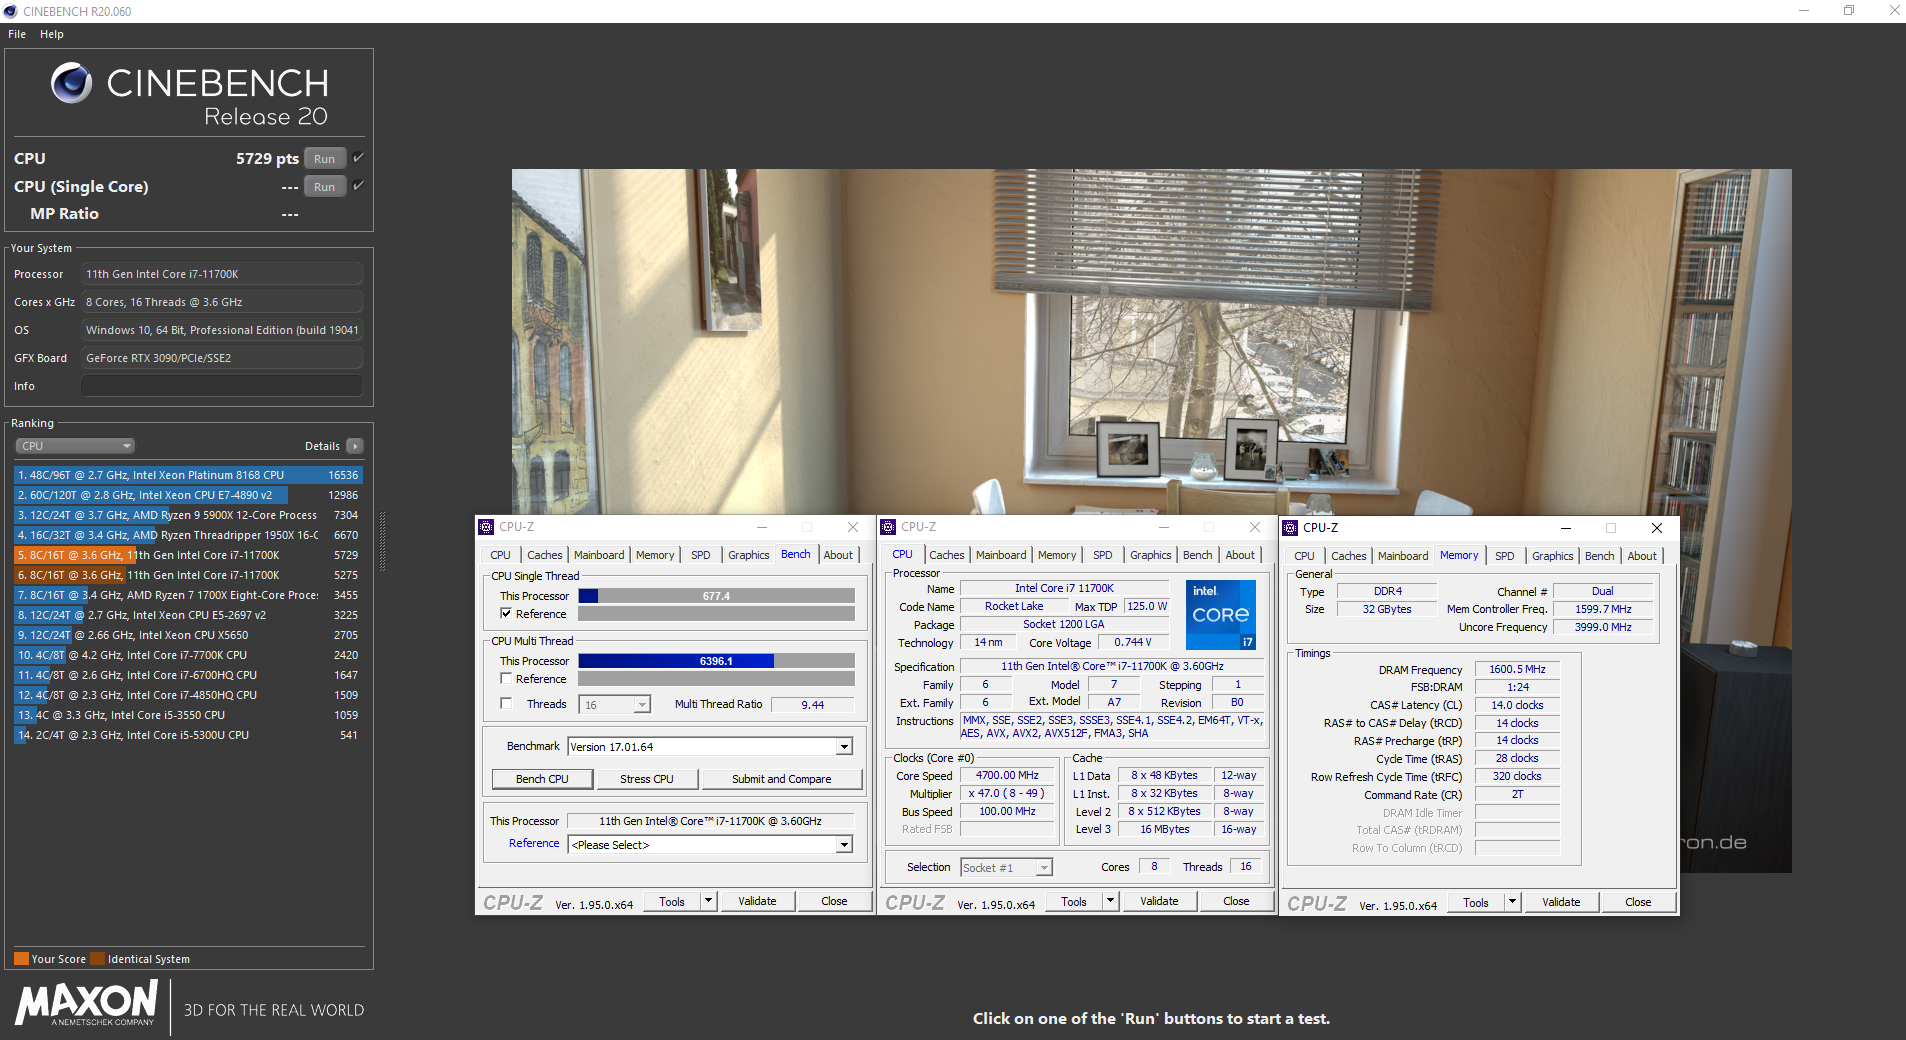Select ranking row Ryzen Threadripper 1950X
Viewport: 1906px width, 1040px height.
click(x=188, y=535)
